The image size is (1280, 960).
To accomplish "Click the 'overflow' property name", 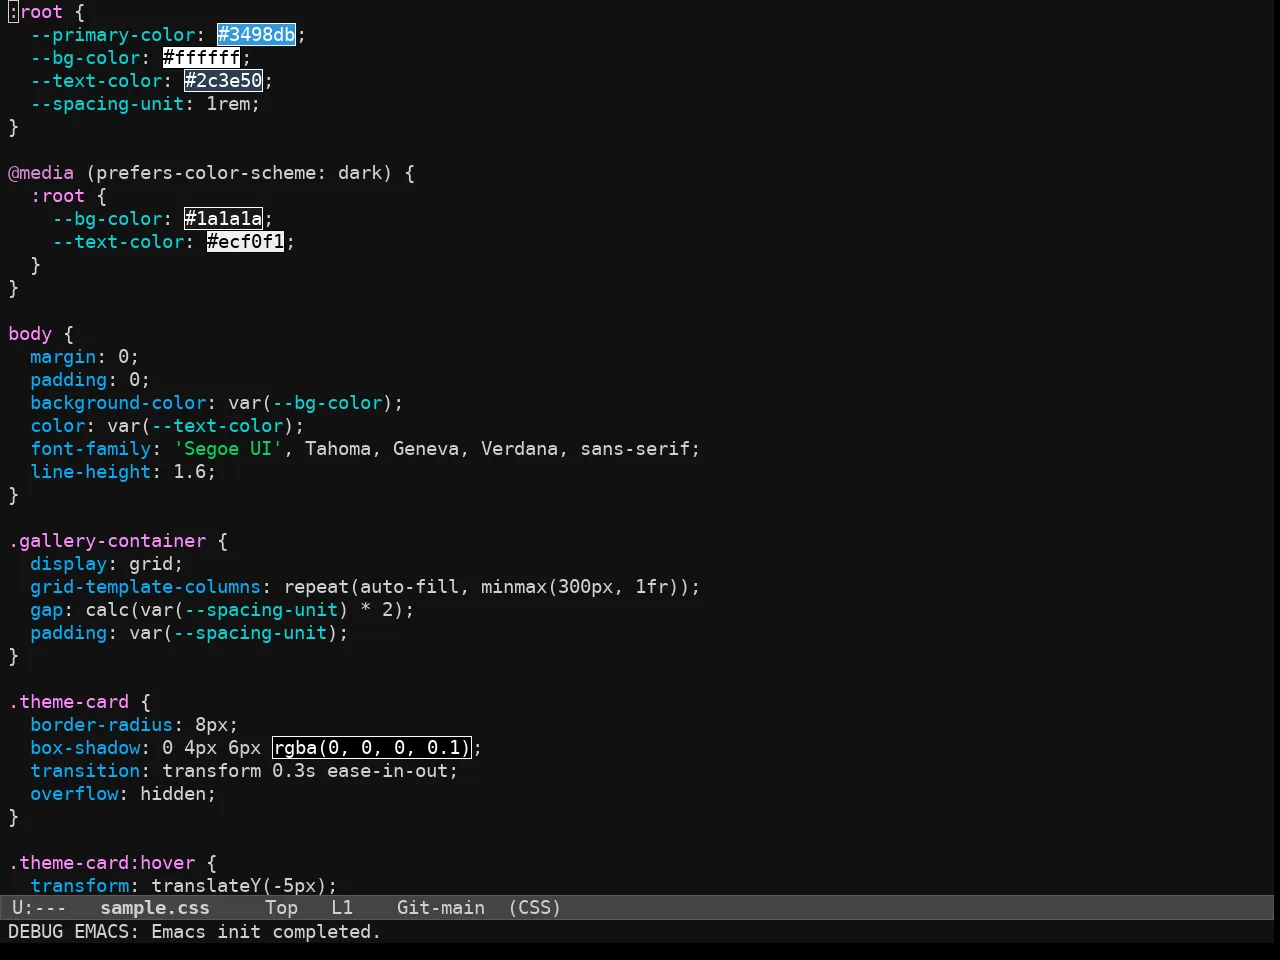I will 74,794.
